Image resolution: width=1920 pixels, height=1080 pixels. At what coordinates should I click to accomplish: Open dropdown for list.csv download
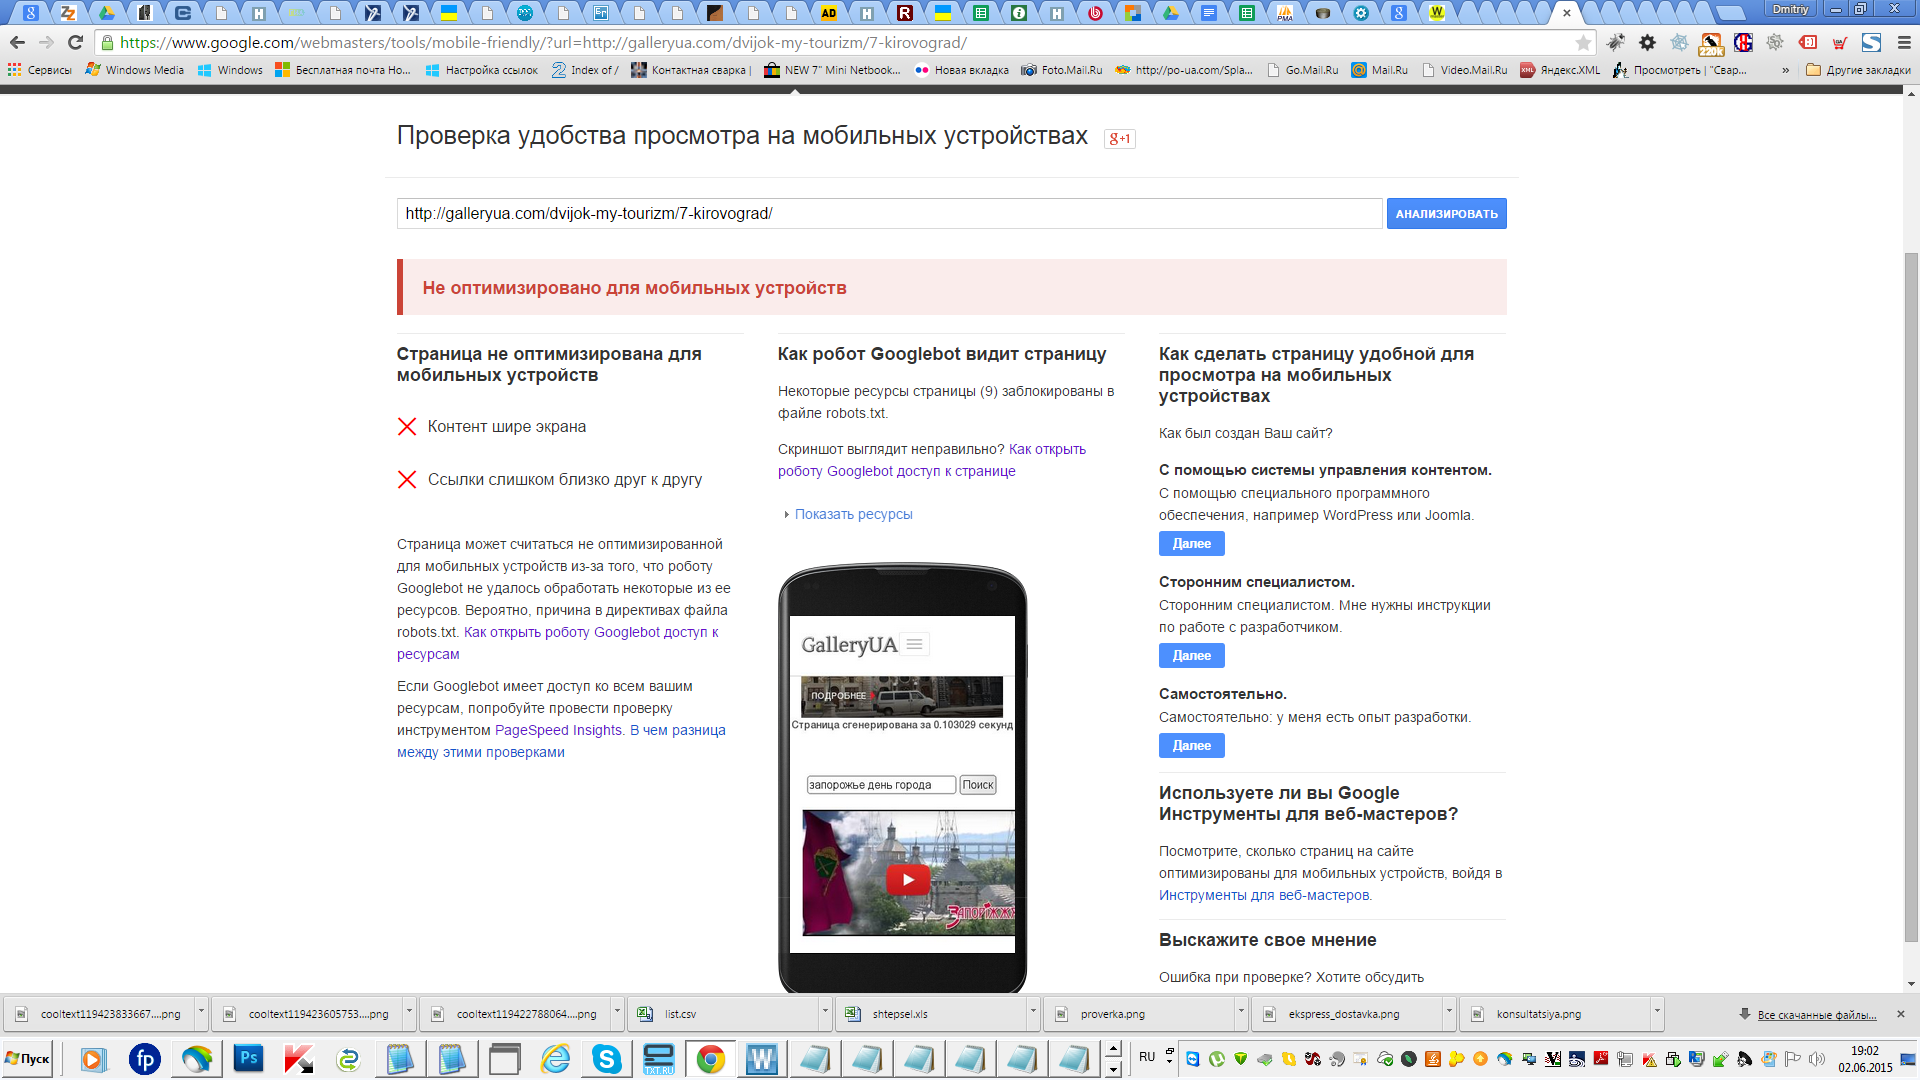tap(825, 1013)
